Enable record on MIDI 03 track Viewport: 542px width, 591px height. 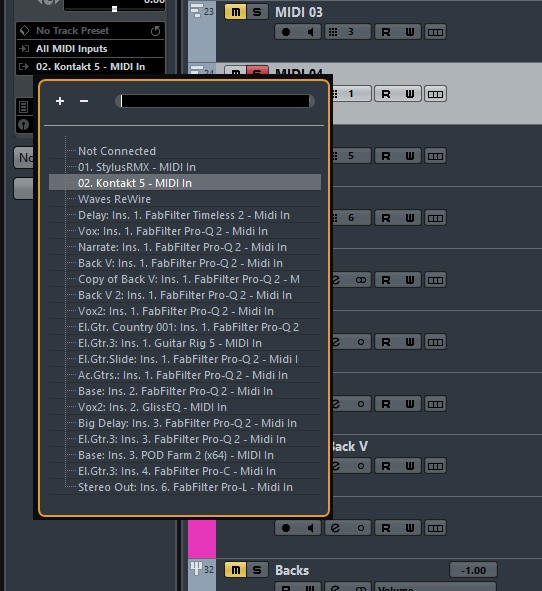click(286, 32)
